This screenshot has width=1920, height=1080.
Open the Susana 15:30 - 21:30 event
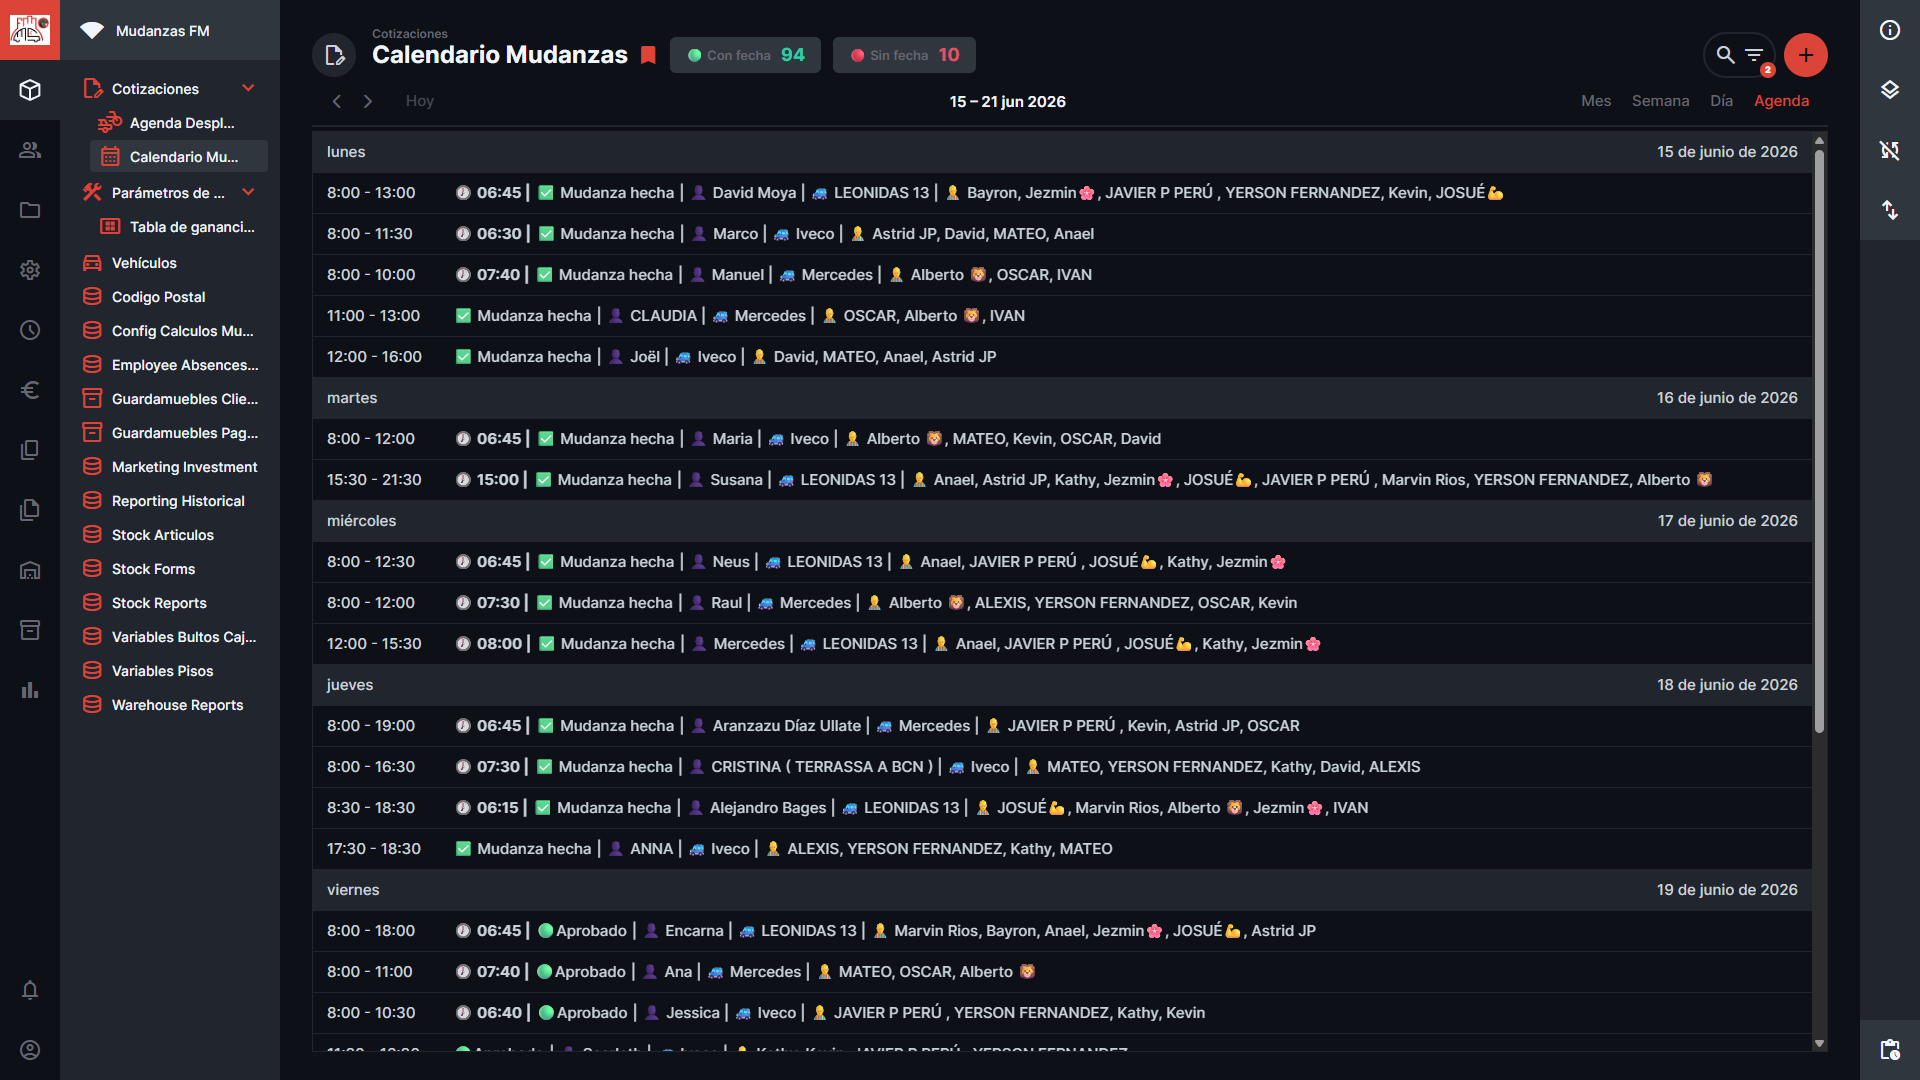pyautogui.click(x=1062, y=480)
